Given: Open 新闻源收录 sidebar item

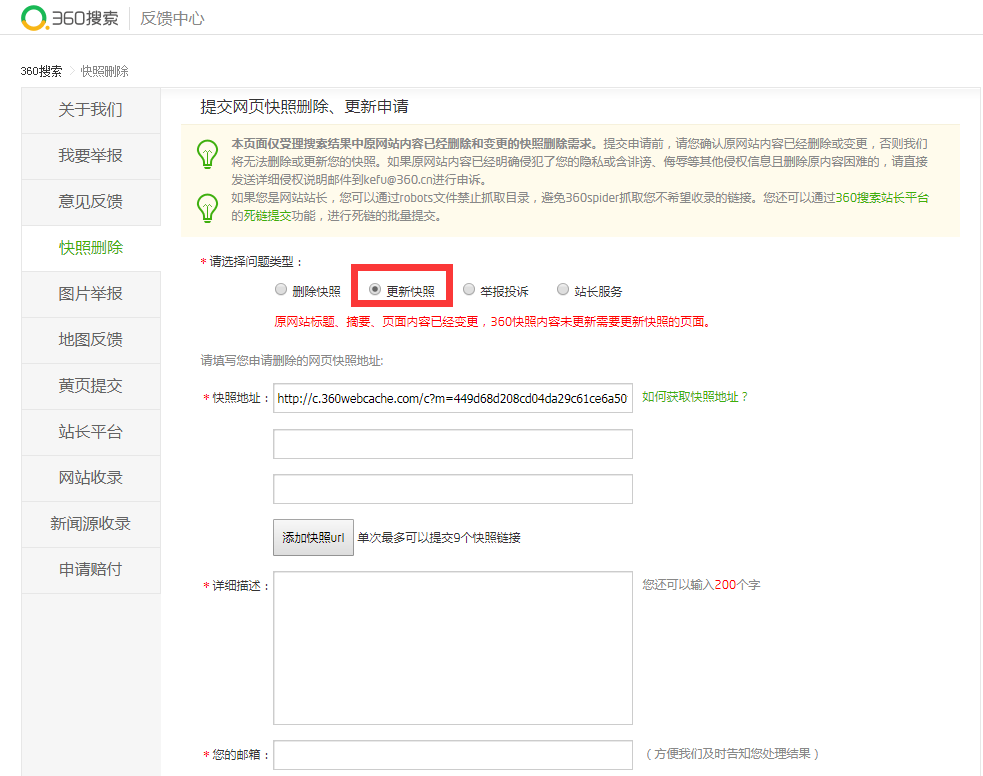Looking at the screenshot, I should coord(91,524).
